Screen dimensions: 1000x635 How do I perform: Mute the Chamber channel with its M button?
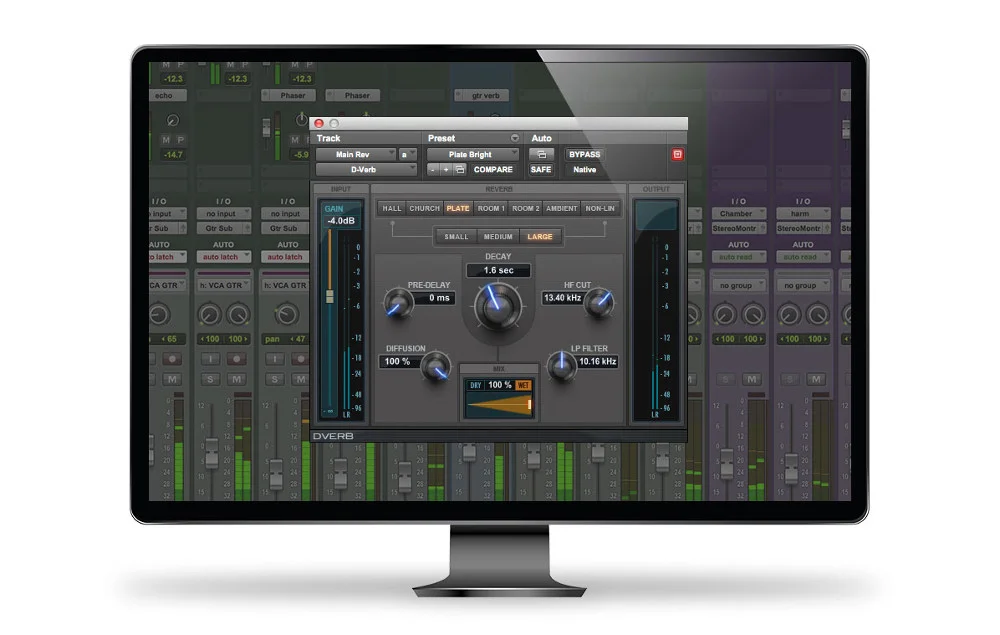(x=752, y=379)
